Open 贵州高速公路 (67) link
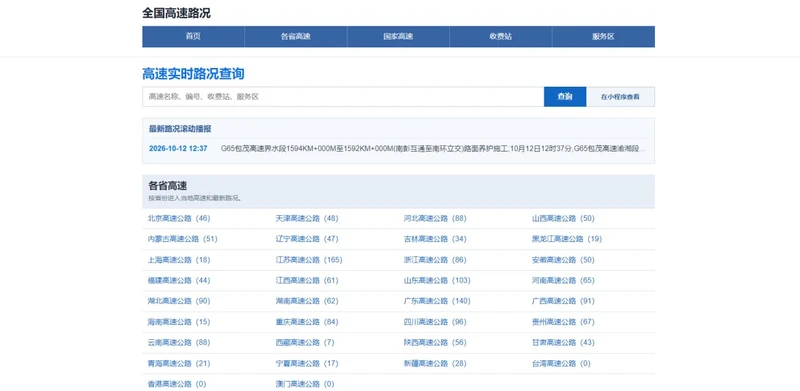 coord(563,322)
